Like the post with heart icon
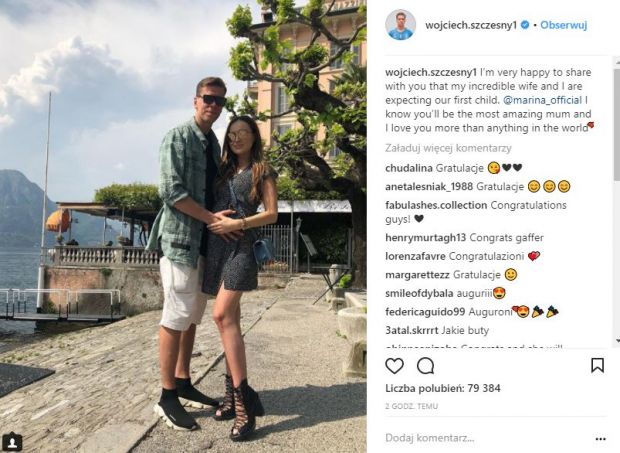 point(394,366)
